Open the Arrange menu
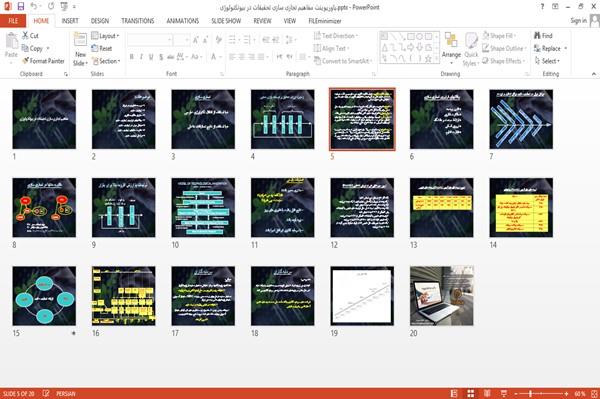Image resolution: width=600 pixels, height=399 pixels. 451,46
